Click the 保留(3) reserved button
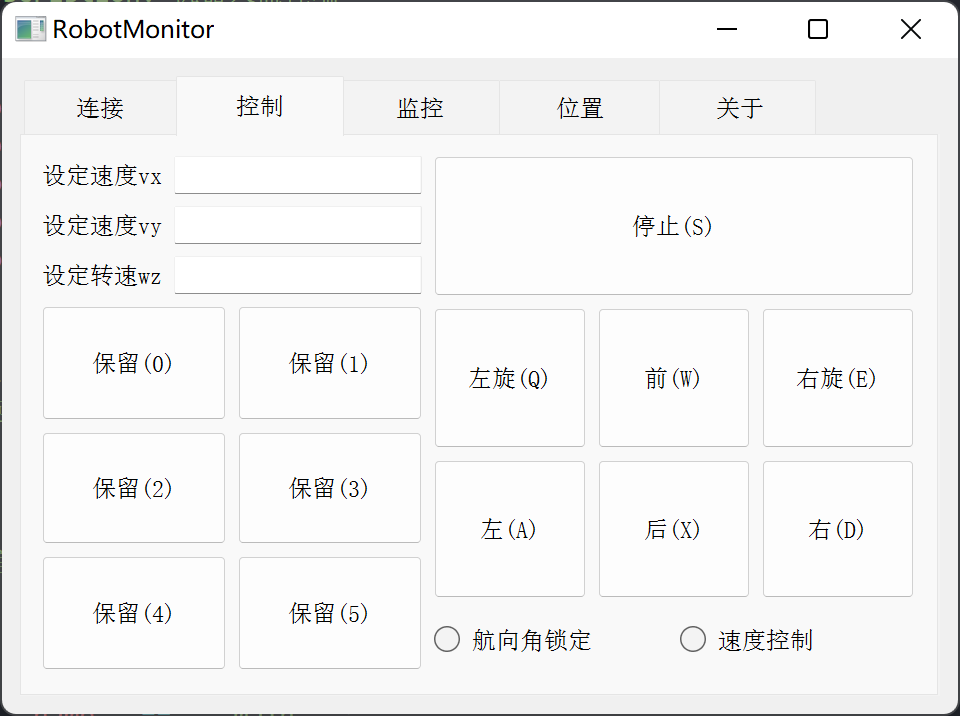The height and width of the screenshot is (716, 960). (x=329, y=488)
